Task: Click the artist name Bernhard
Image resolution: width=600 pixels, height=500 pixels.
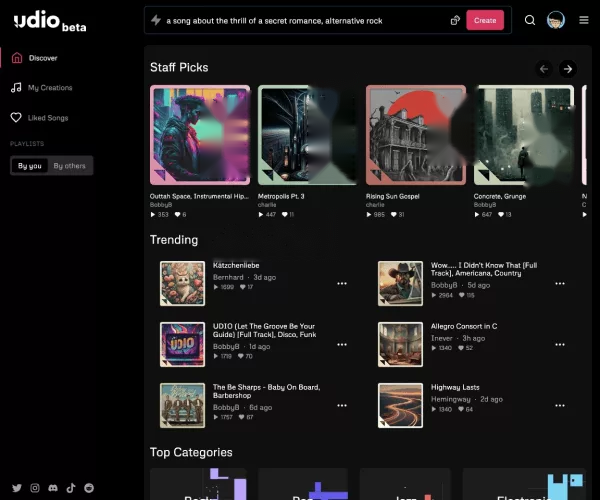Action: coord(228,277)
